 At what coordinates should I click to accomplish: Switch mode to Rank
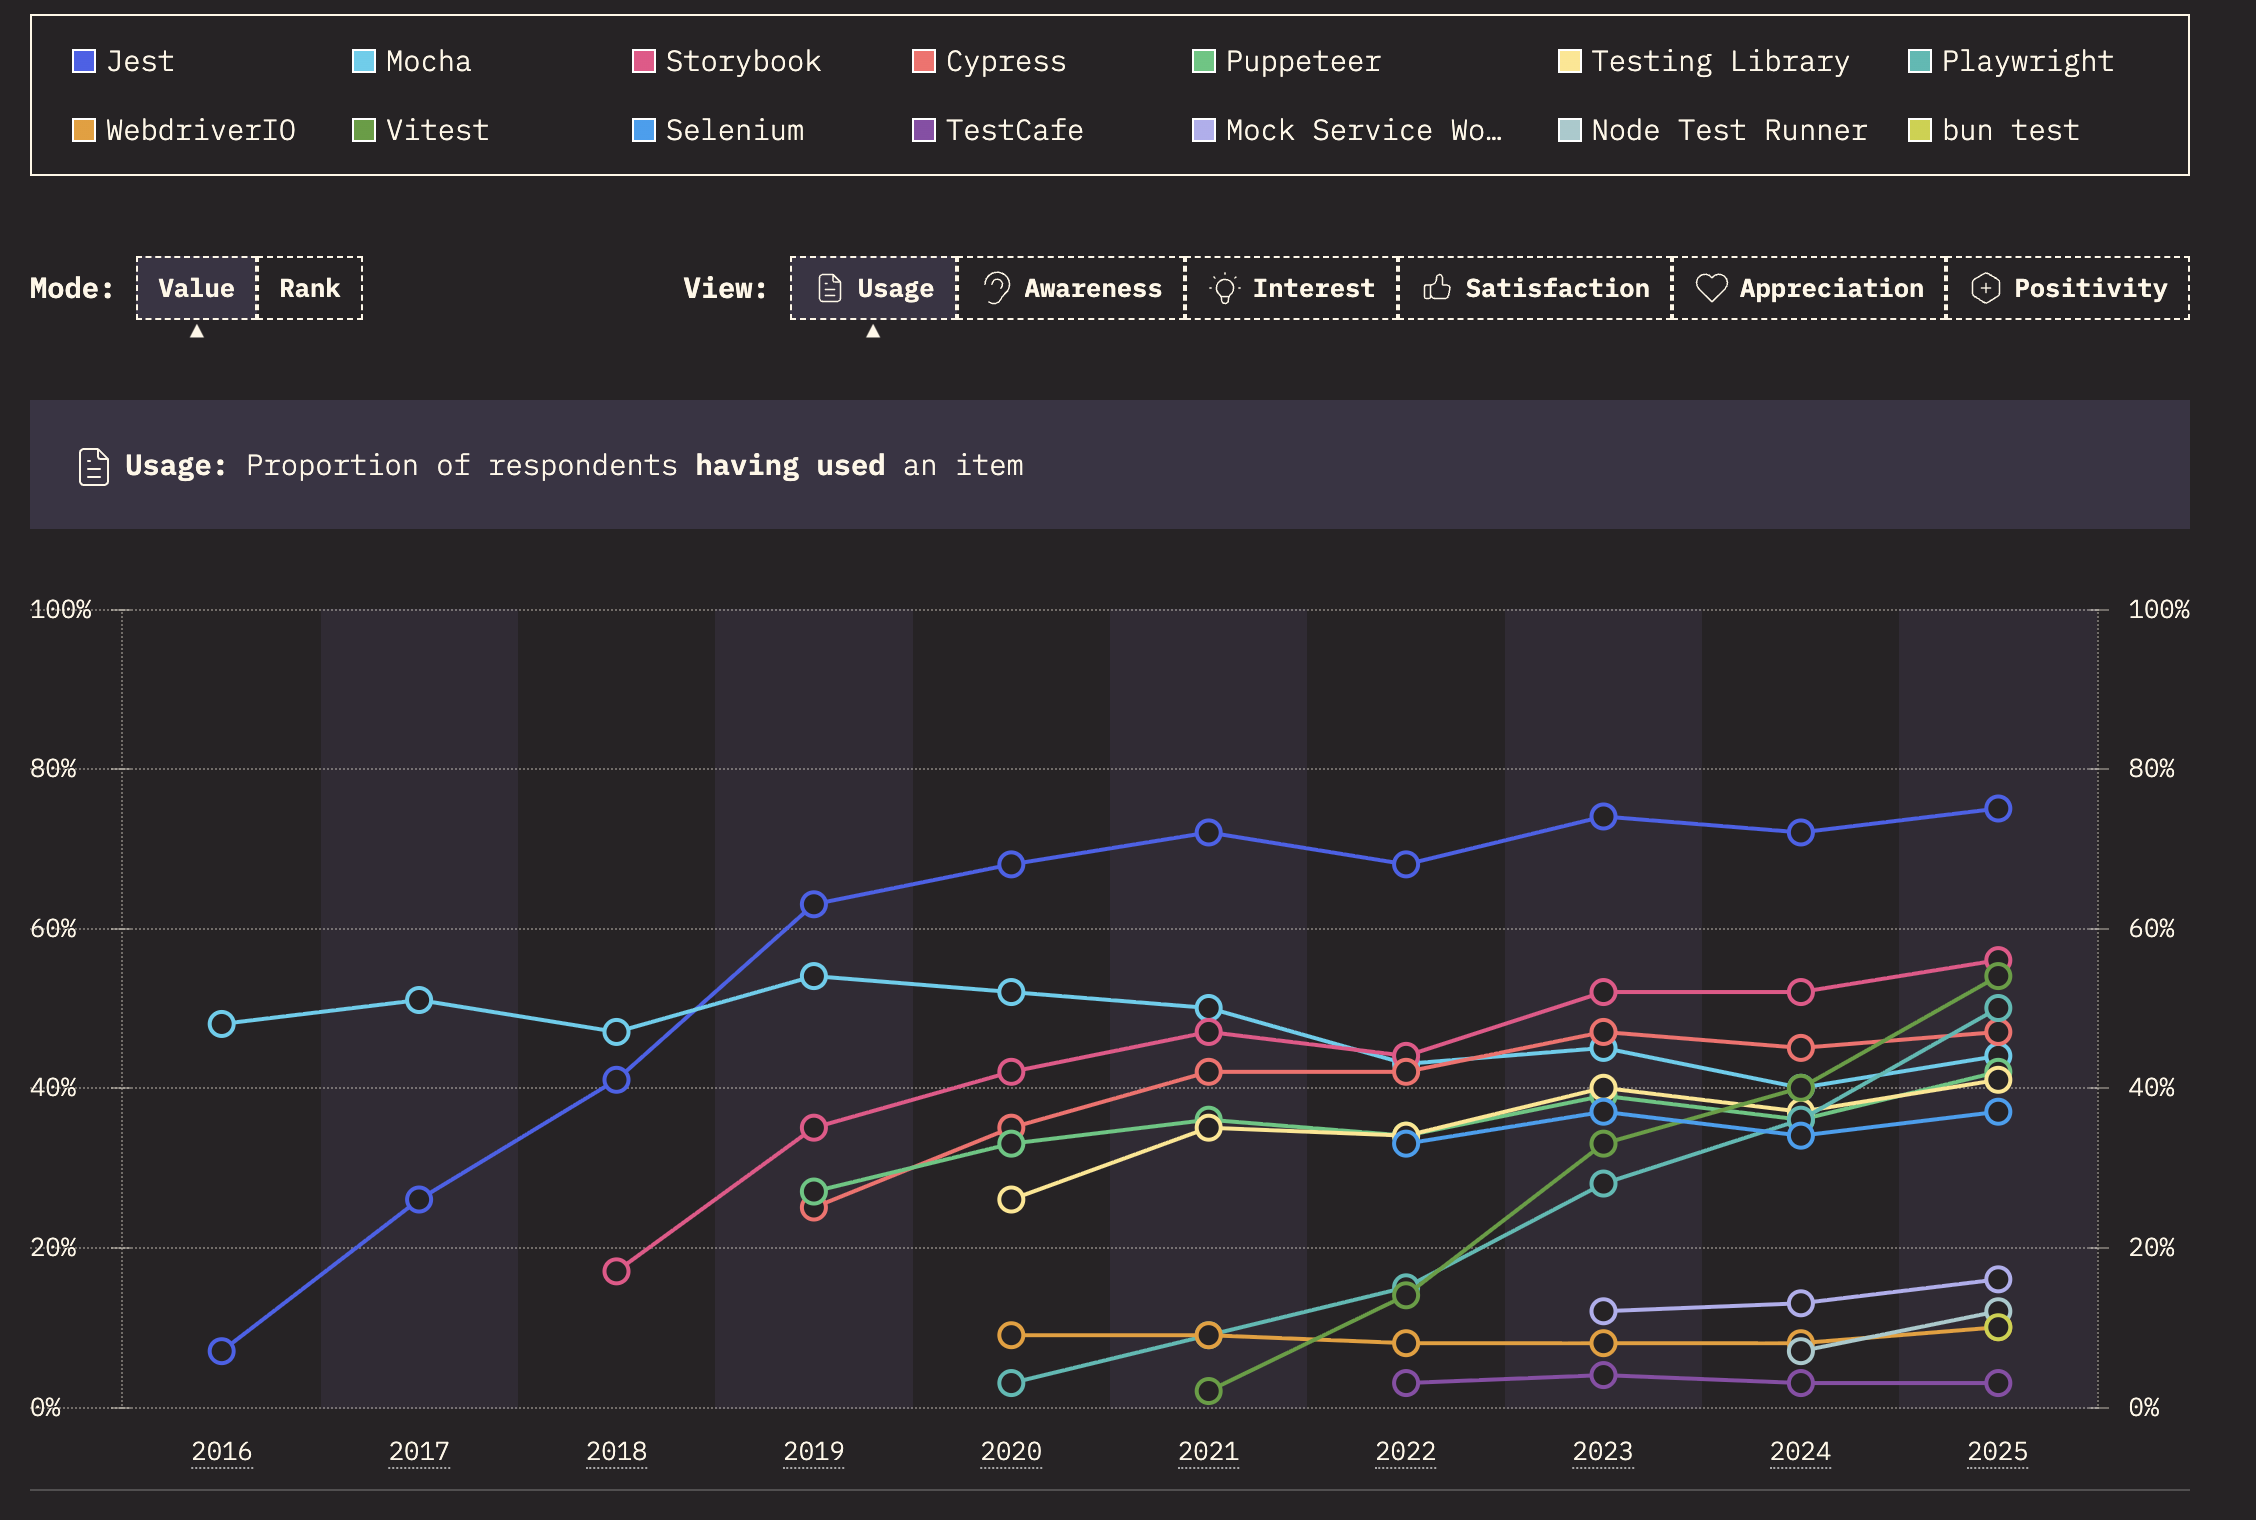click(310, 288)
